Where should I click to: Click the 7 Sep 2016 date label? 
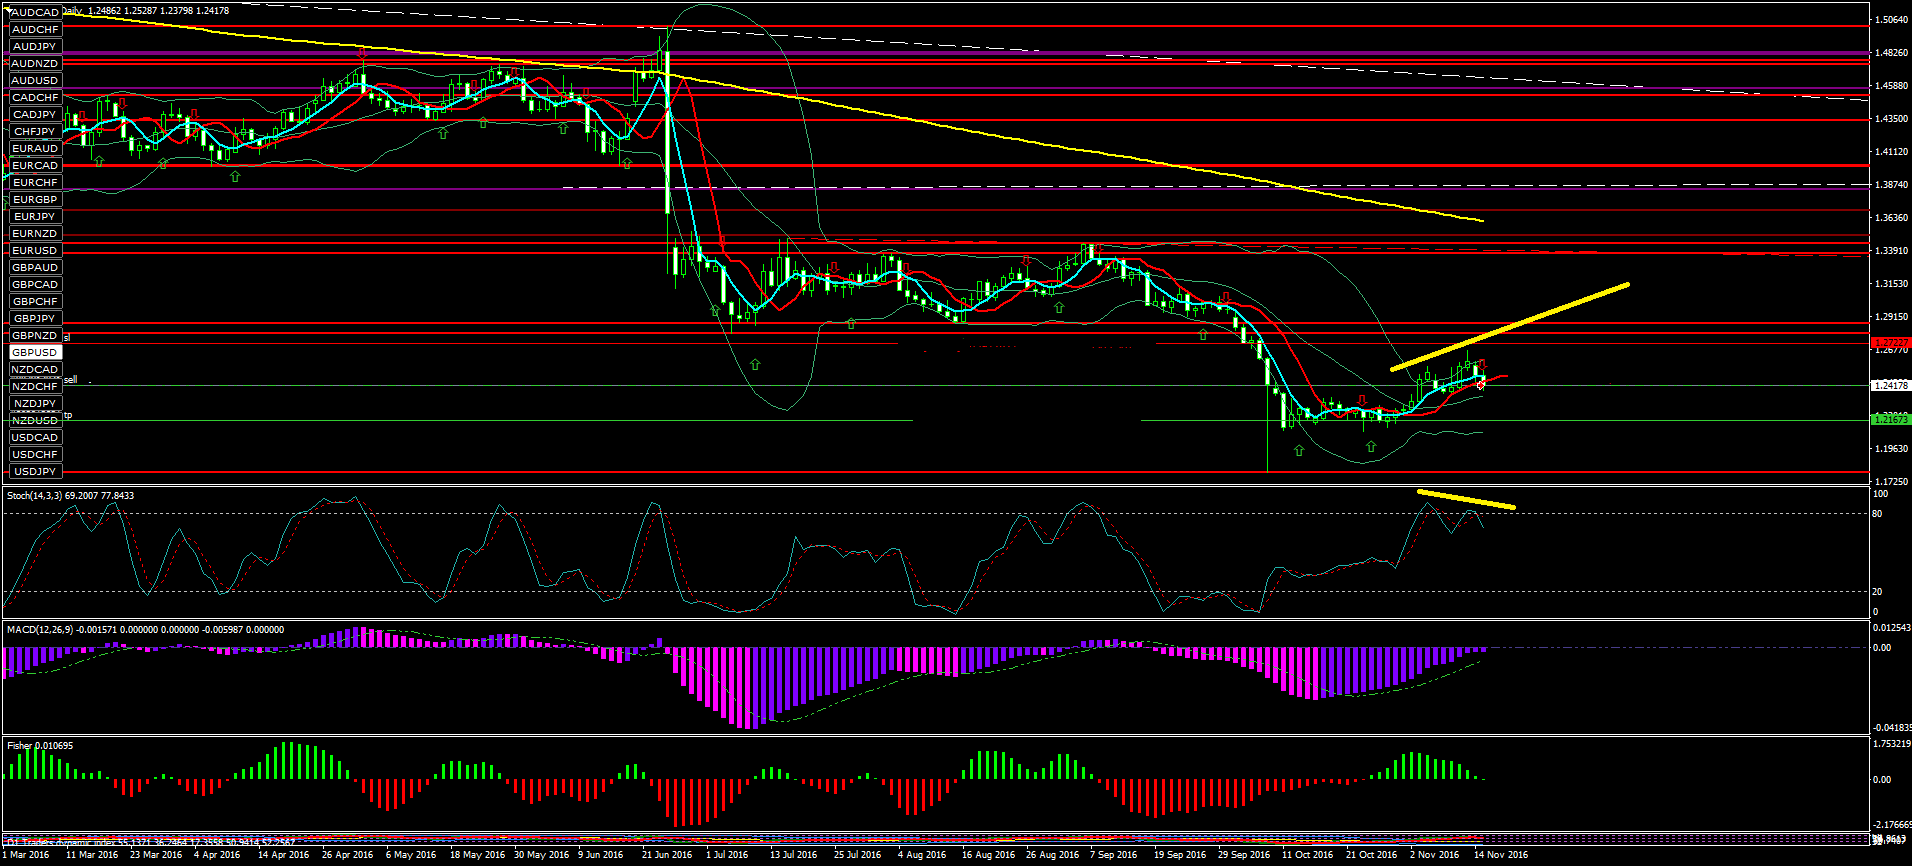[x=1114, y=855]
